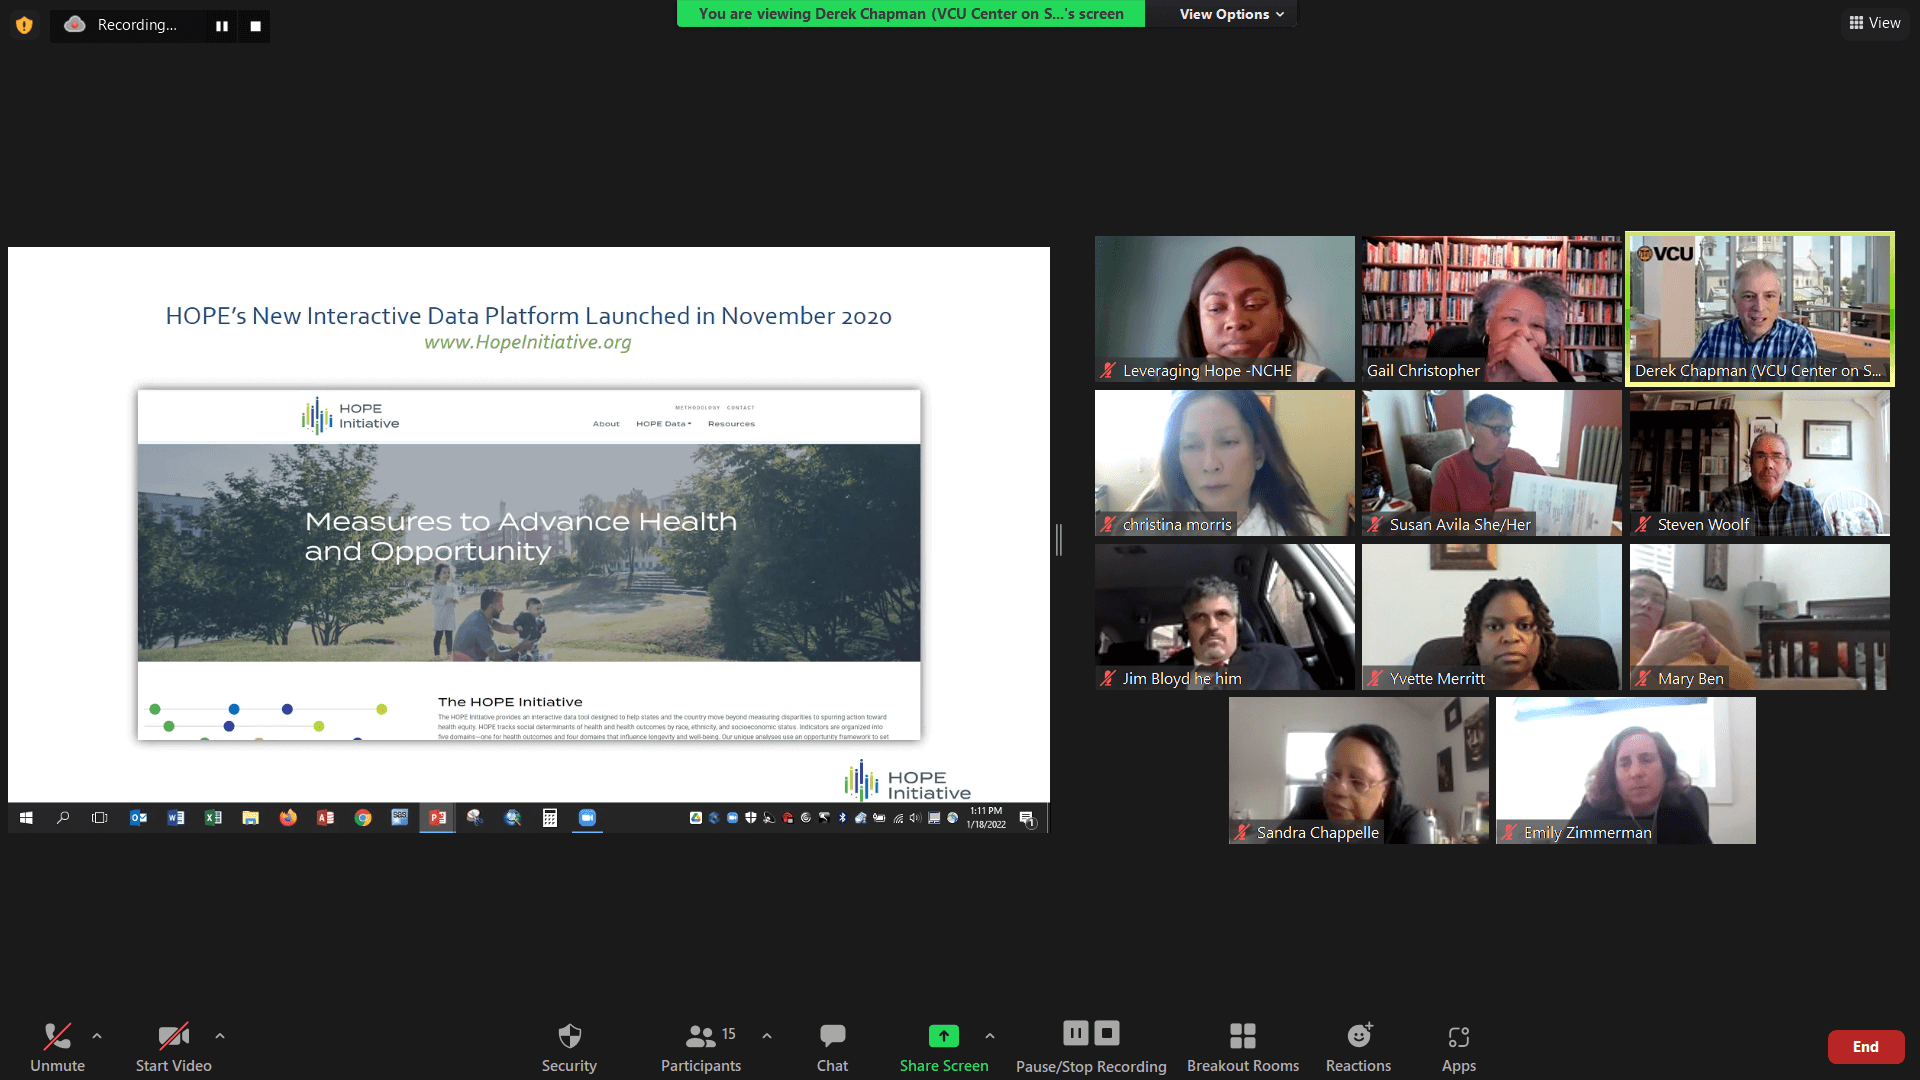The height and width of the screenshot is (1080, 1920).
Task: Click About in the HOPE site navigation
Action: (x=606, y=424)
